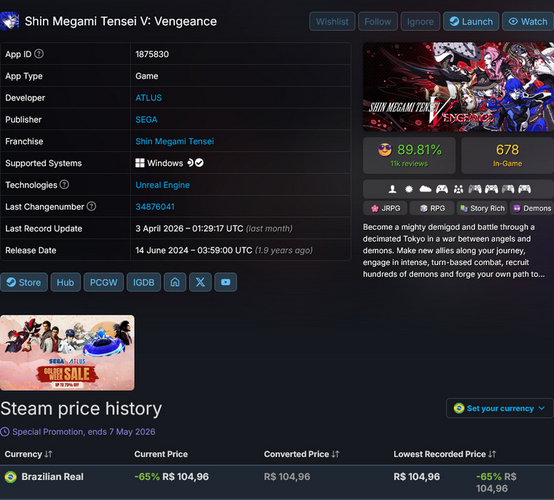554x500 pixels.
Task: Click the Steam Deck icon next to Windows
Action: [190, 163]
